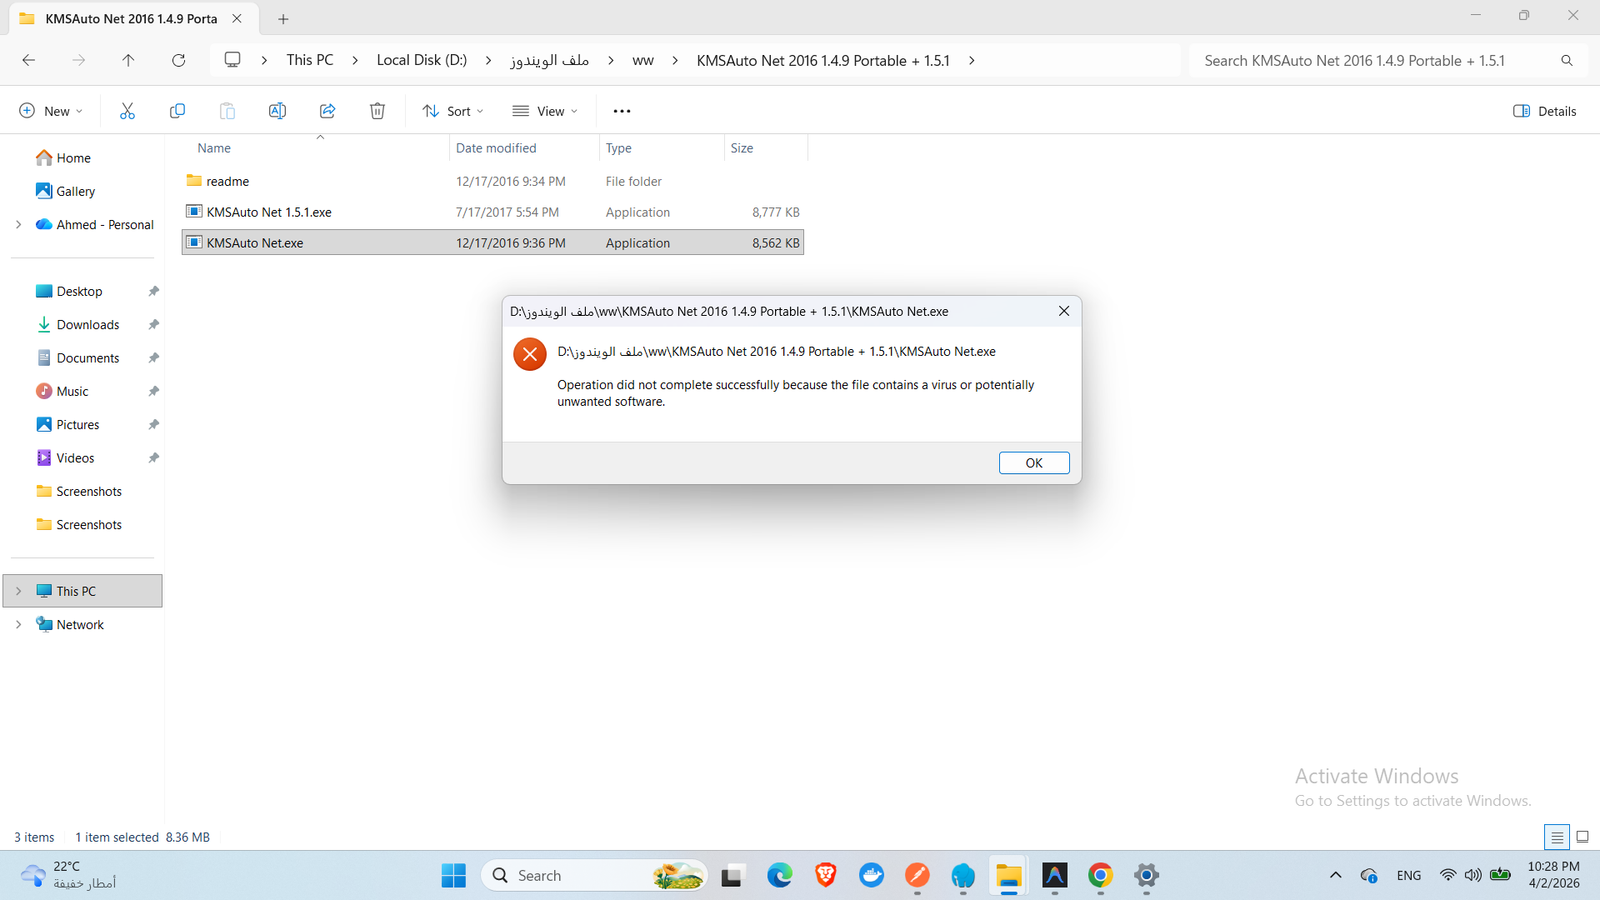The height and width of the screenshot is (900, 1600).
Task: Go to Local Disk (D:) in the address bar
Action: tap(422, 60)
